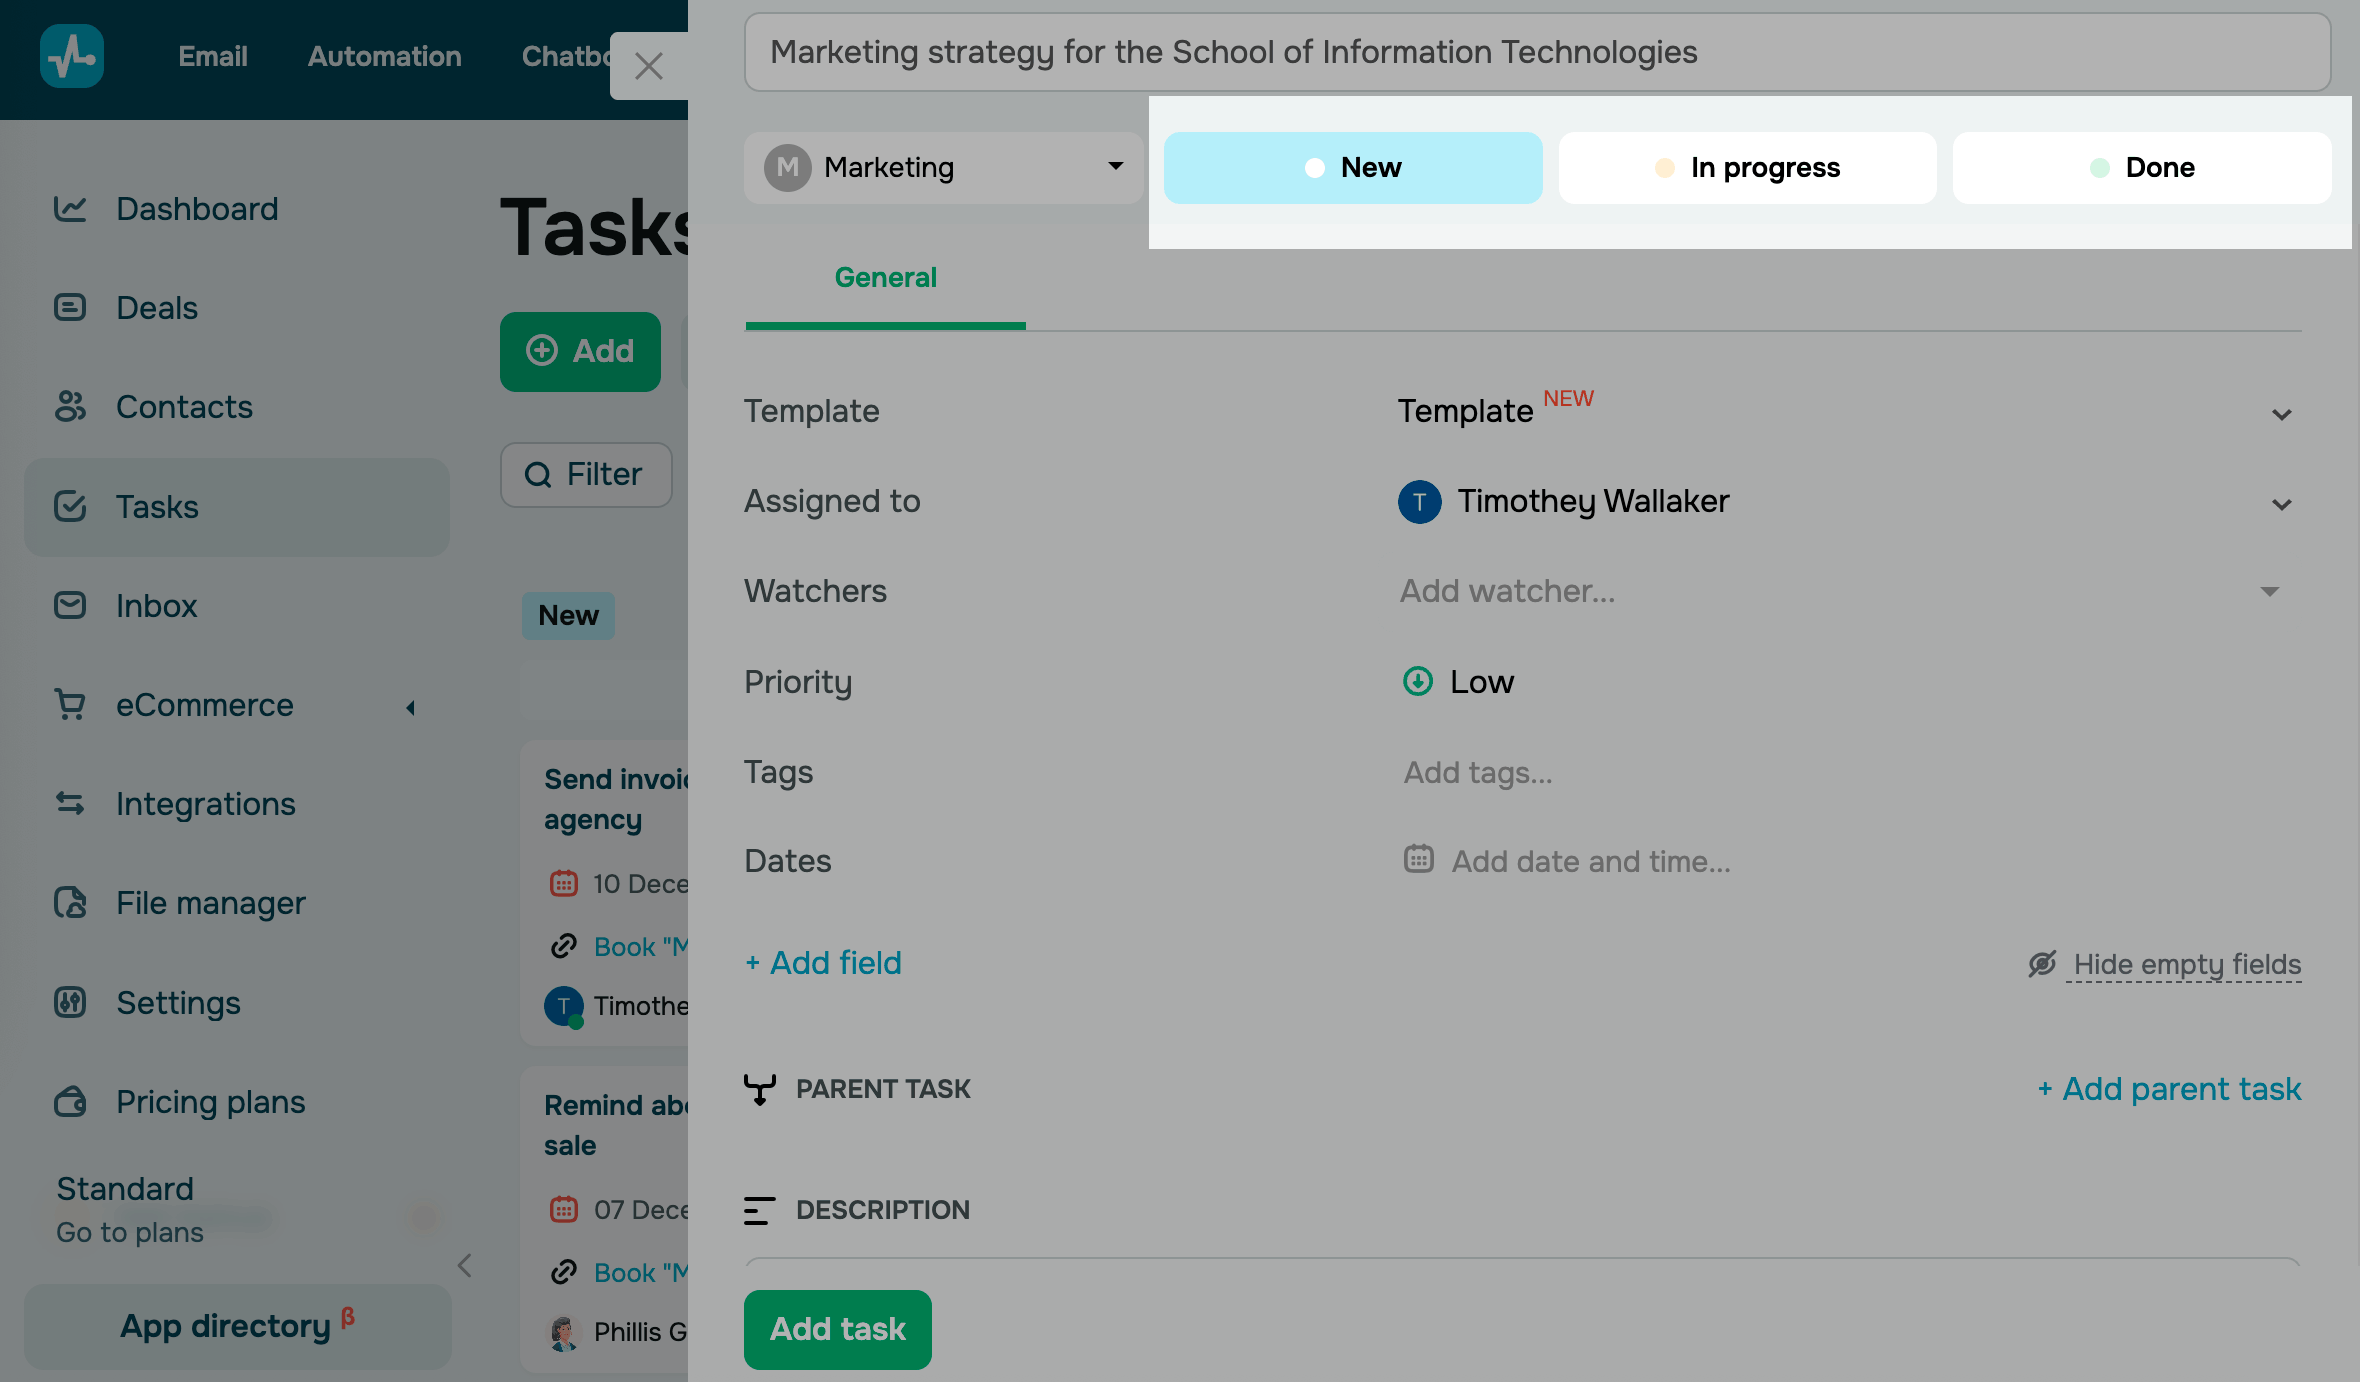Expand the Template dropdown chevron
This screenshot has width=2360, height=1382.
[2281, 414]
